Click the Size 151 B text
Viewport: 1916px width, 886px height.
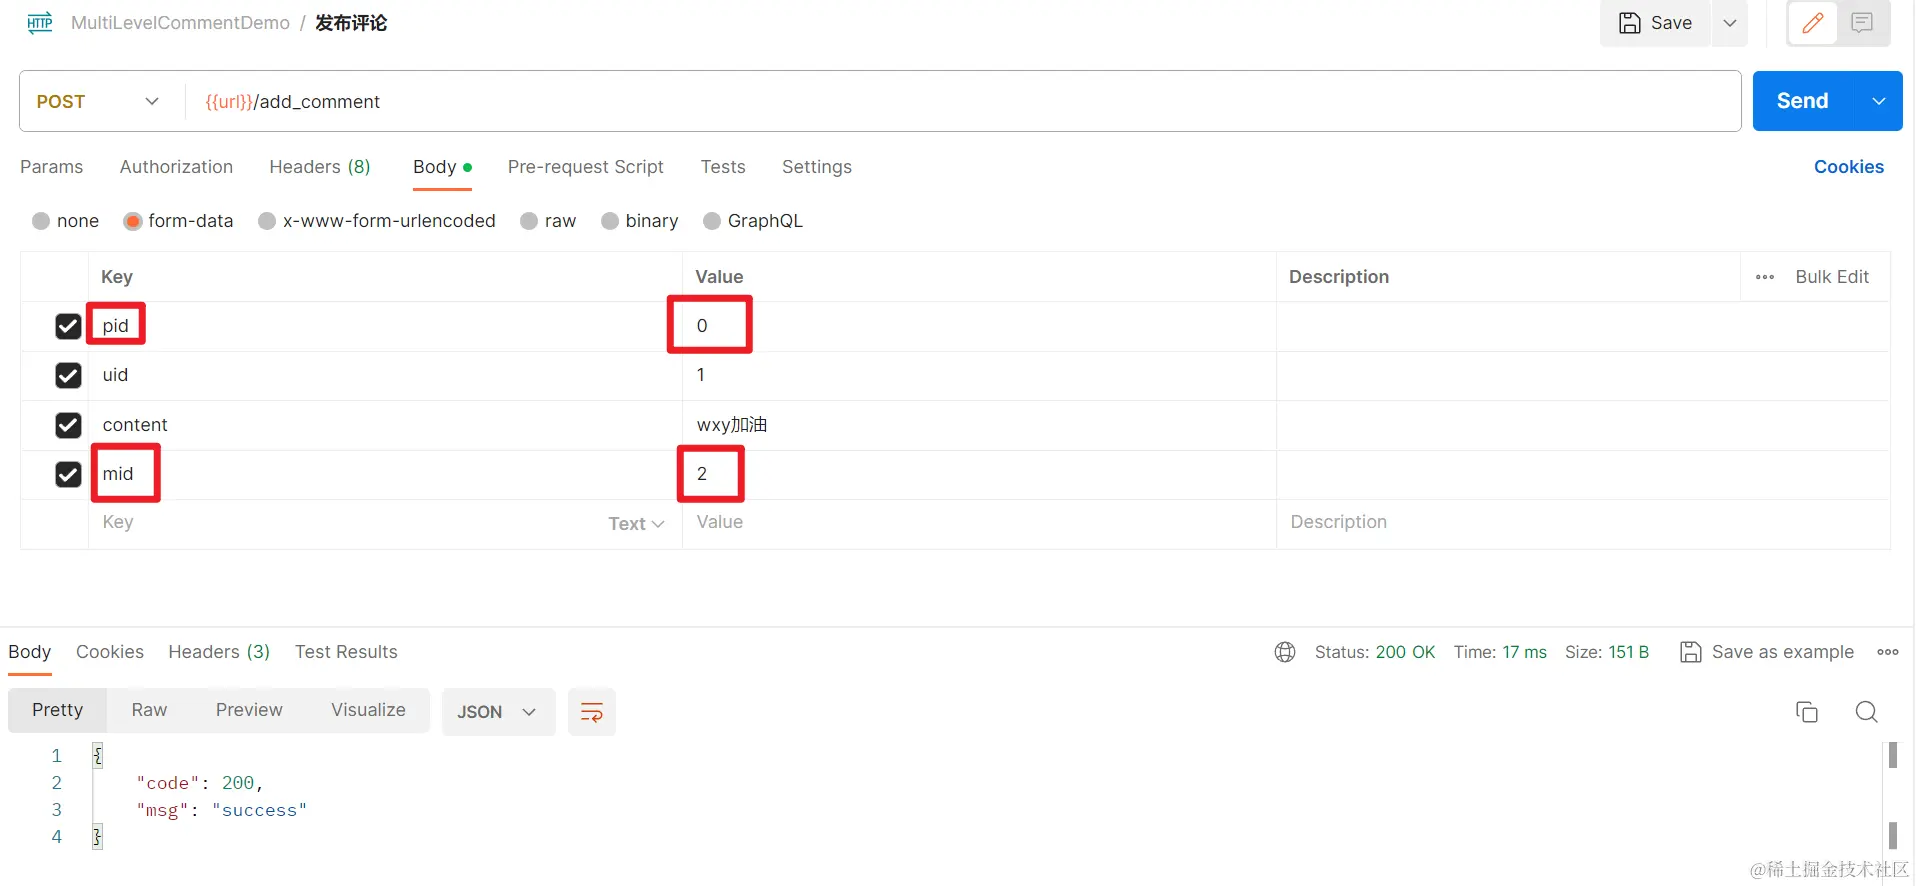pyautogui.click(x=1607, y=652)
